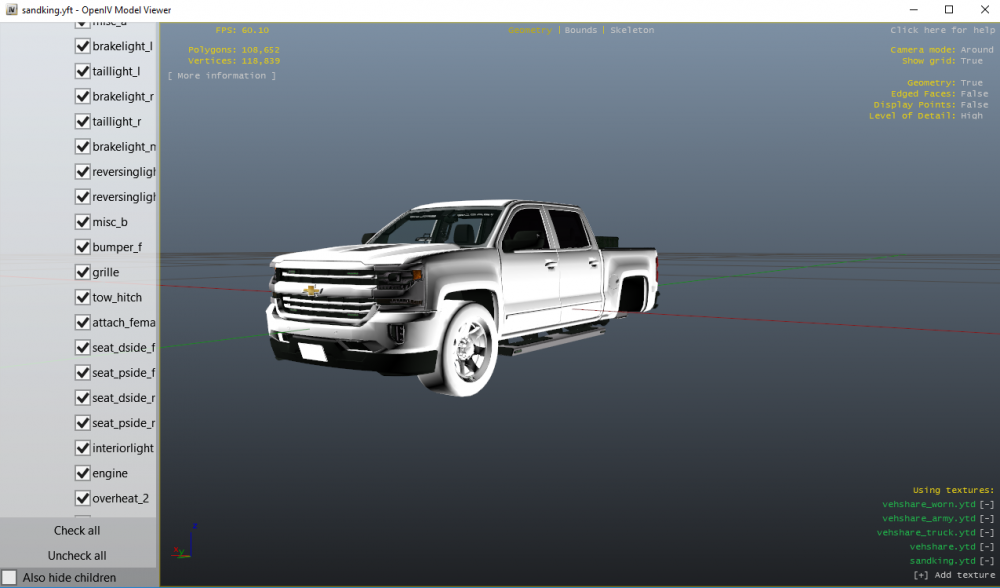Toggle Display Points False option
The image size is (1000, 588).
[x=974, y=105]
